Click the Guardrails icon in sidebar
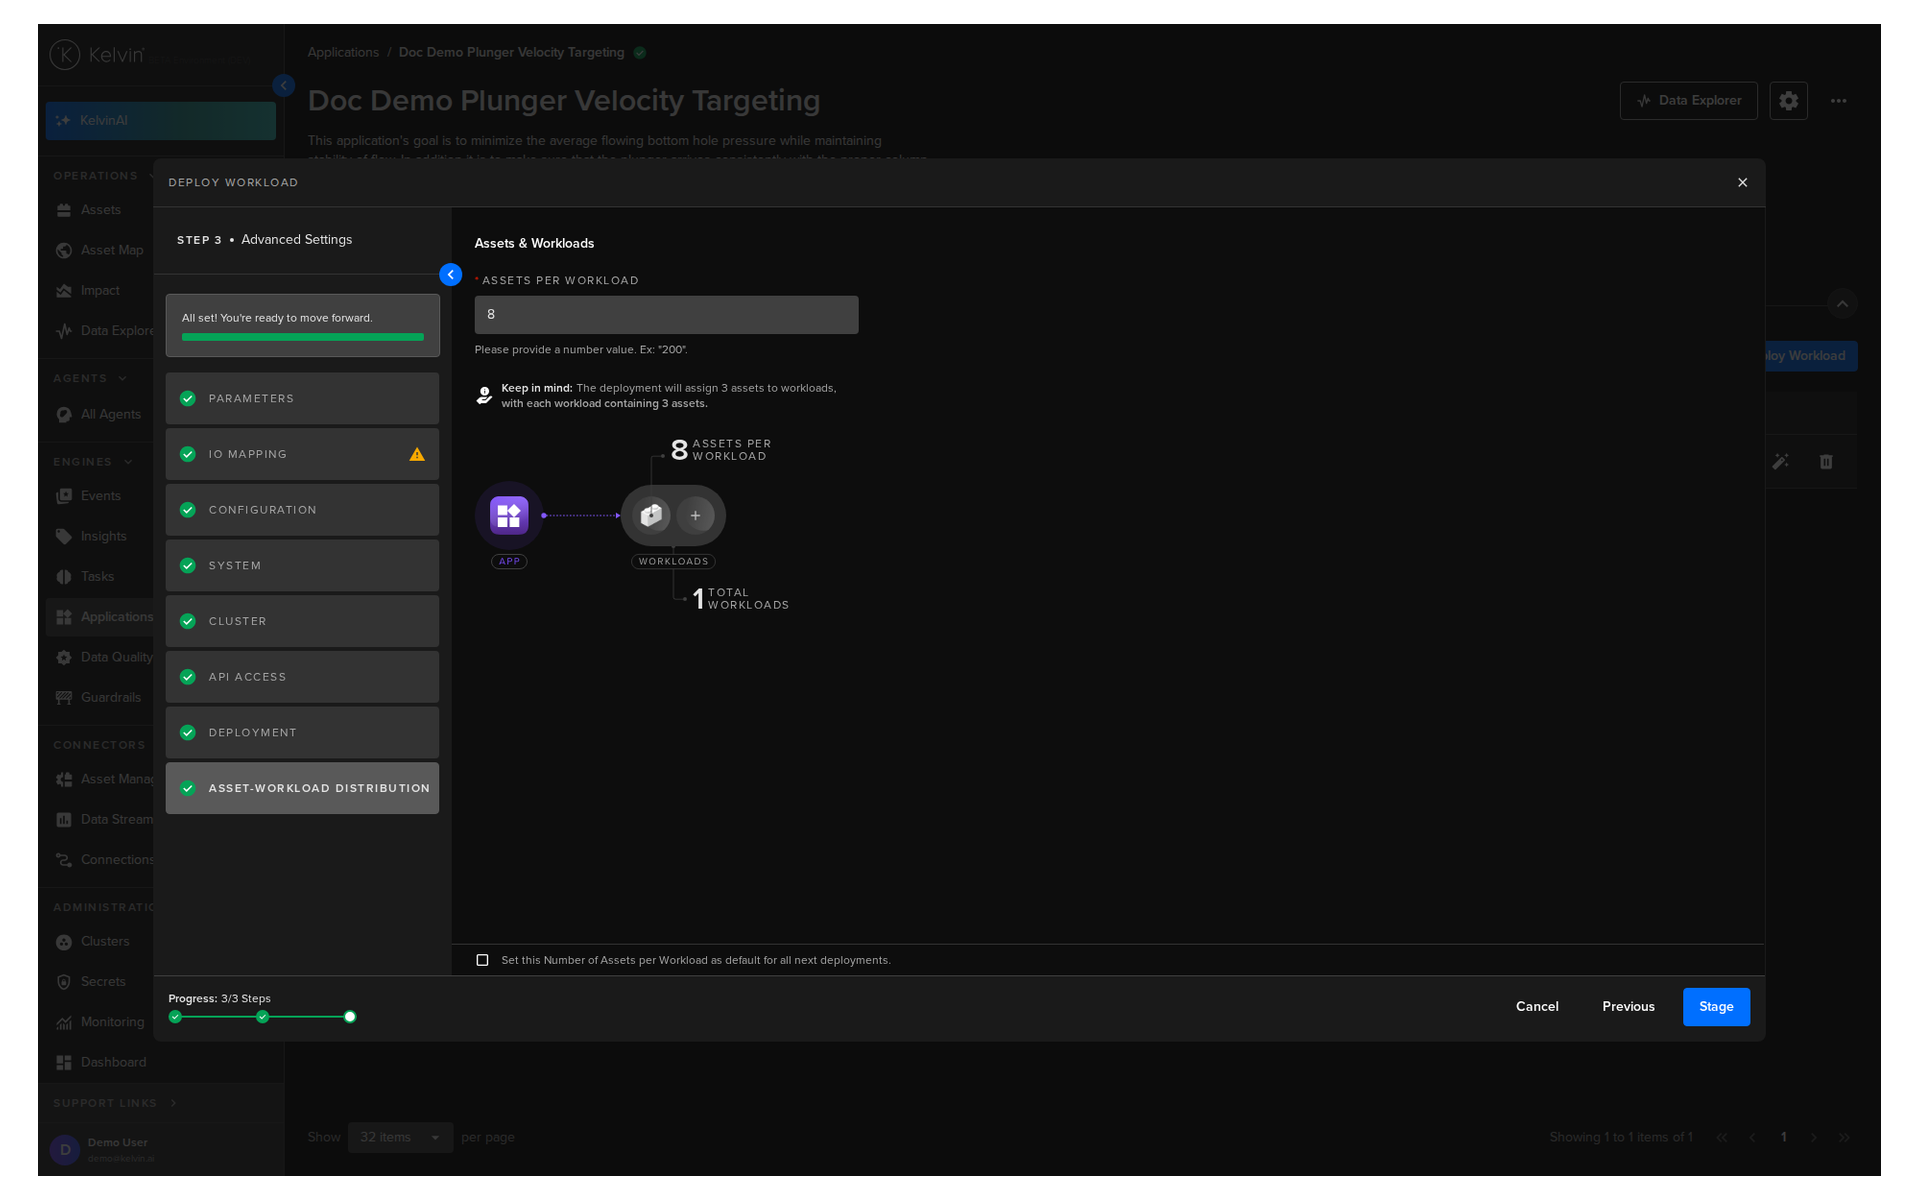 point(64,697)
